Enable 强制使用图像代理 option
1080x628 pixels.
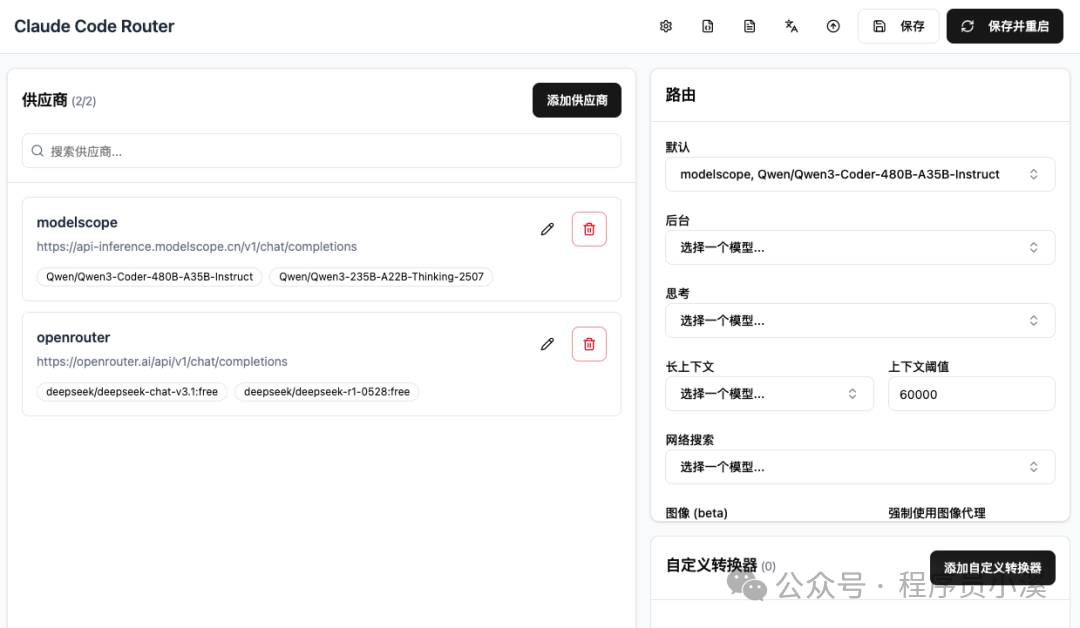pos(938,512)
